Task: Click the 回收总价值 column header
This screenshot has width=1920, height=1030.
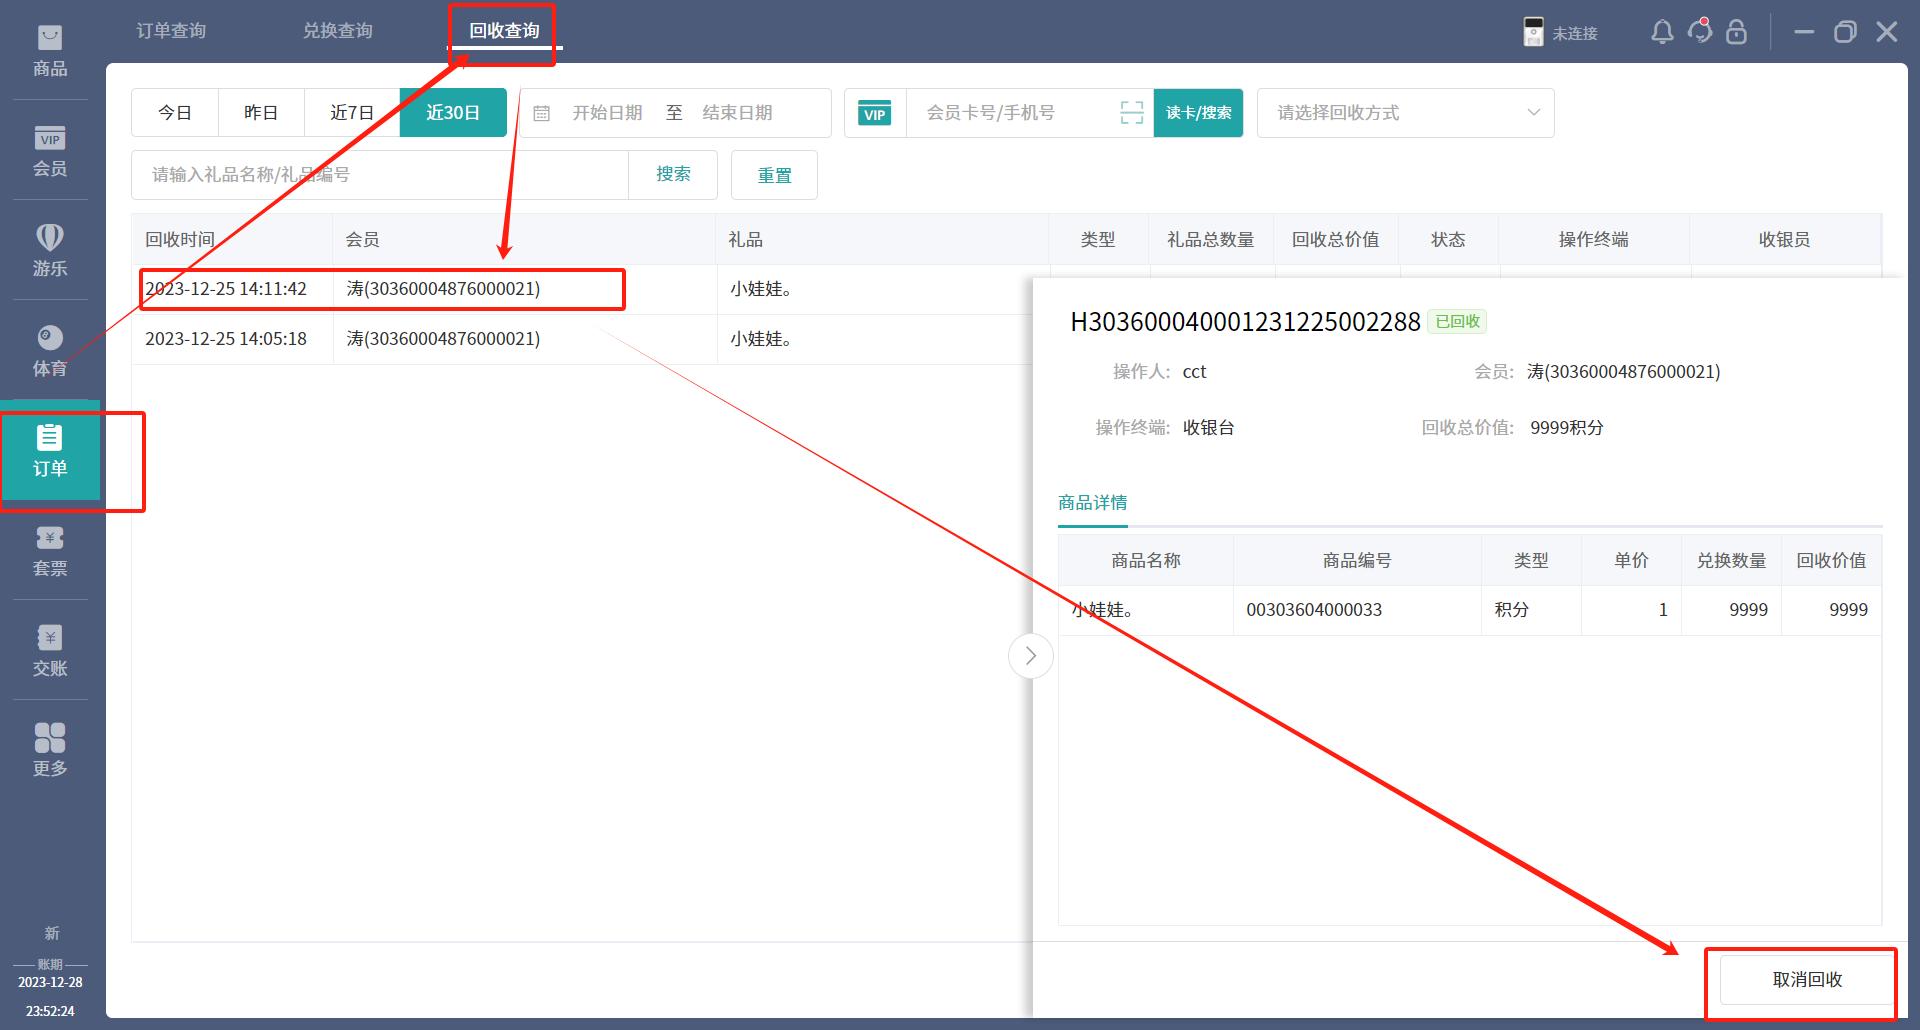Action: coord(1336,240)
